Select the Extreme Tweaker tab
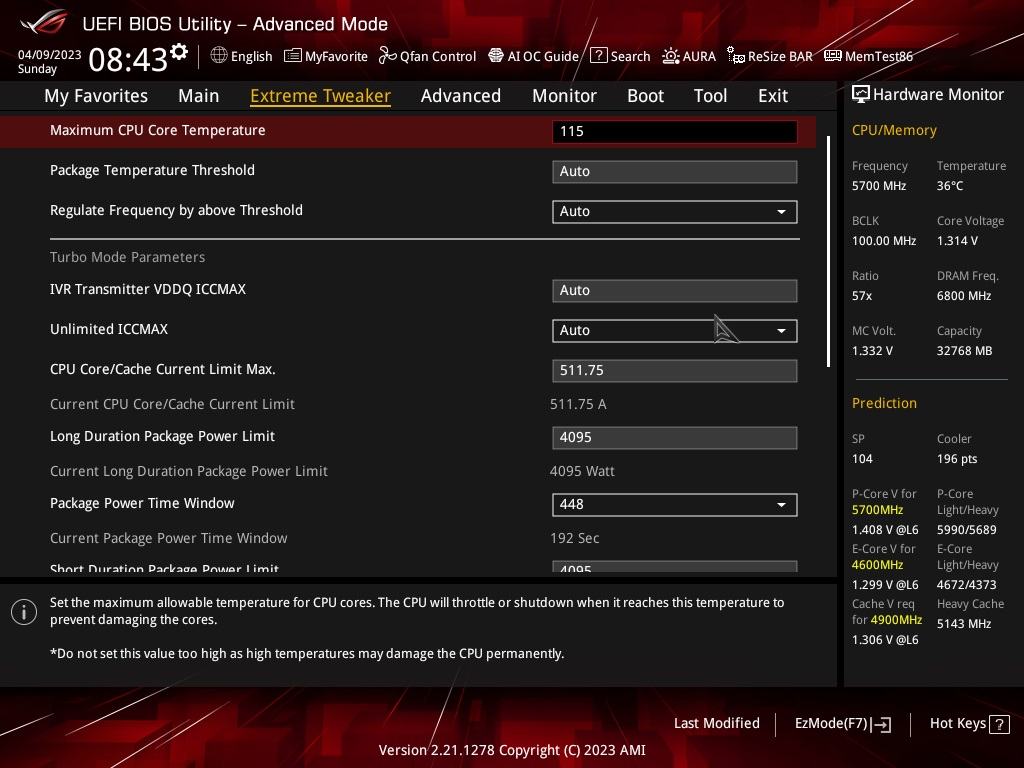 pyautogui.click(x=321, y=96)
